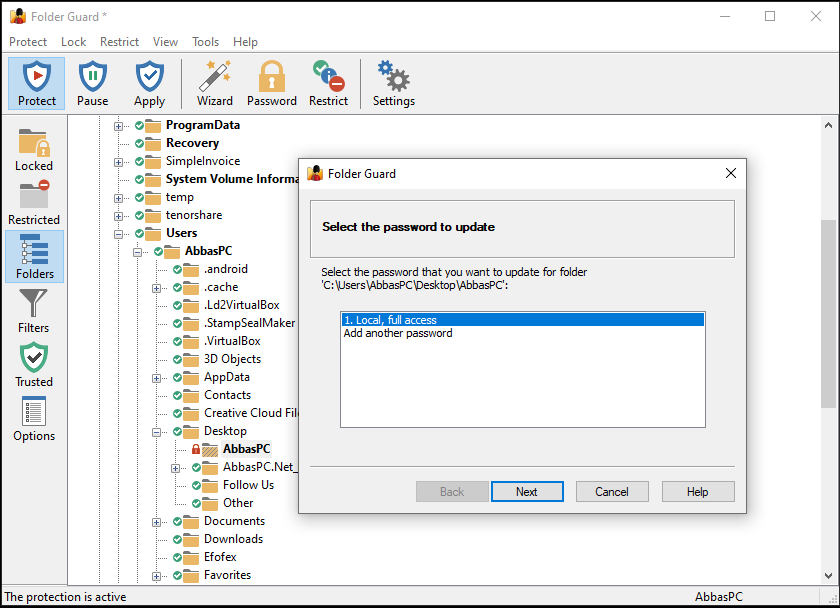Click the Help button in the dialog

(698, 492)
